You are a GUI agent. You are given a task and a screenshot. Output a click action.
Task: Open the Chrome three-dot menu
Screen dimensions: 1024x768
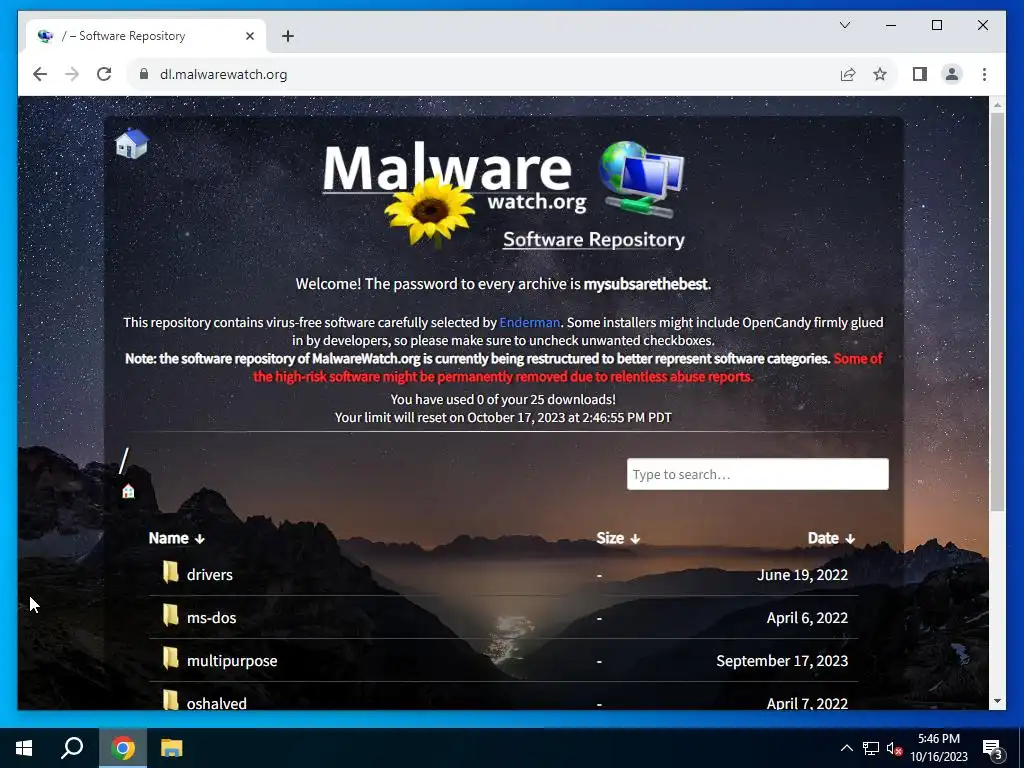pos(984,74)
